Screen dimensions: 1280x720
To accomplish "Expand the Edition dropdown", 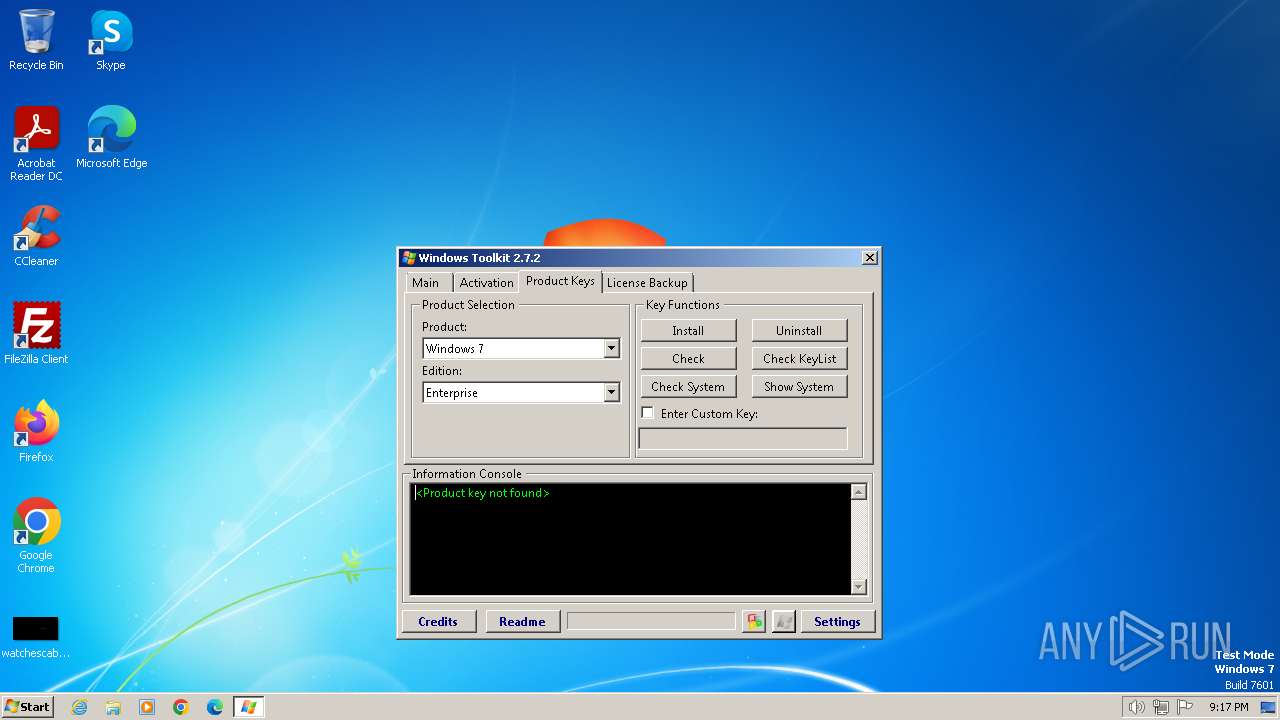I will tap(611, 393).
